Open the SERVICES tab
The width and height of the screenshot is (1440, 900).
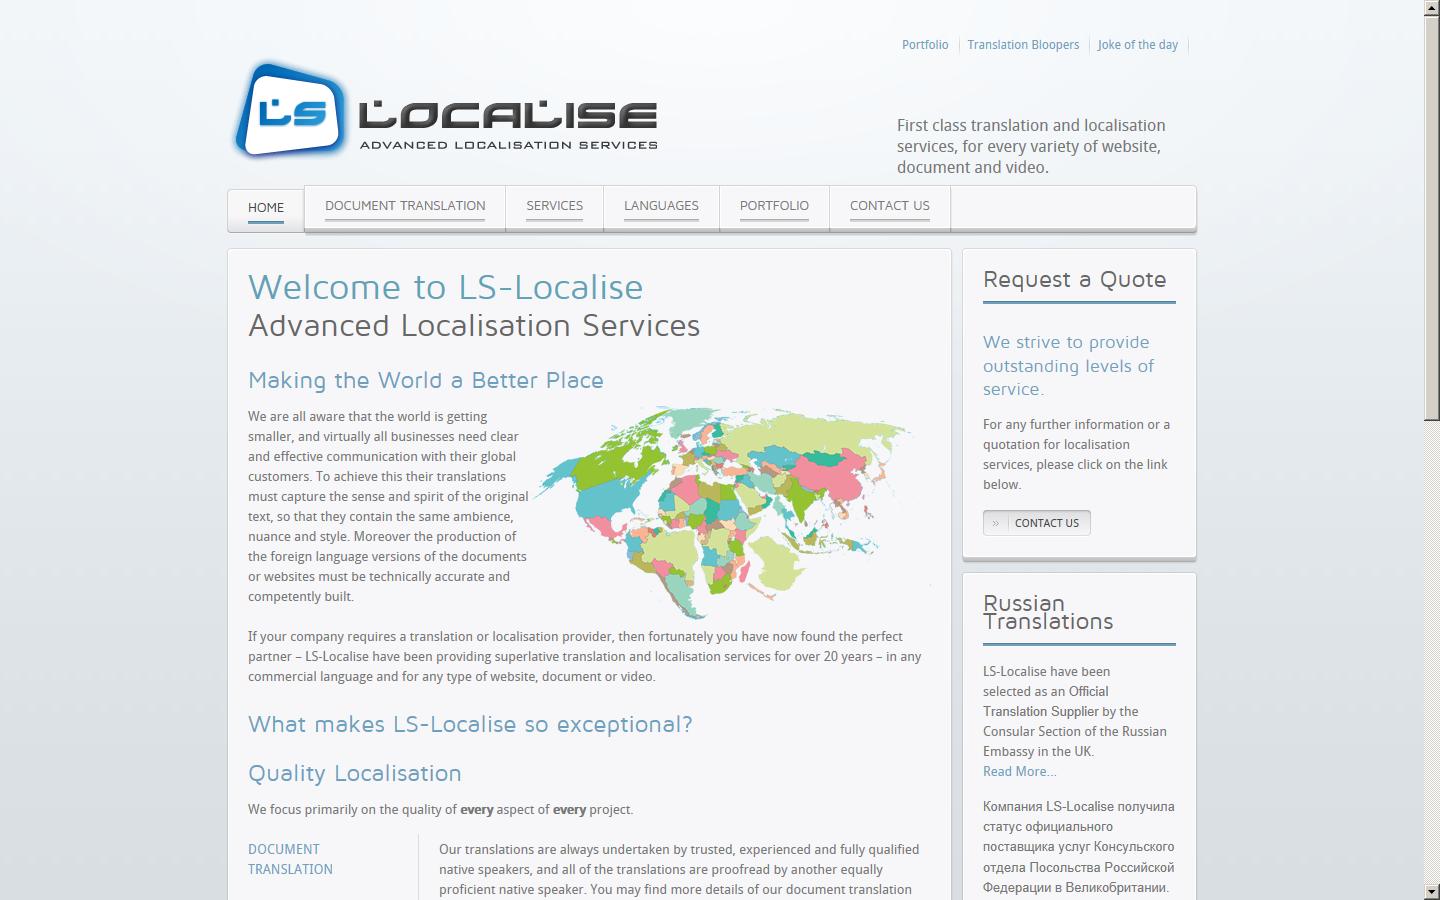pyautogui.click(x=554, y=206)
